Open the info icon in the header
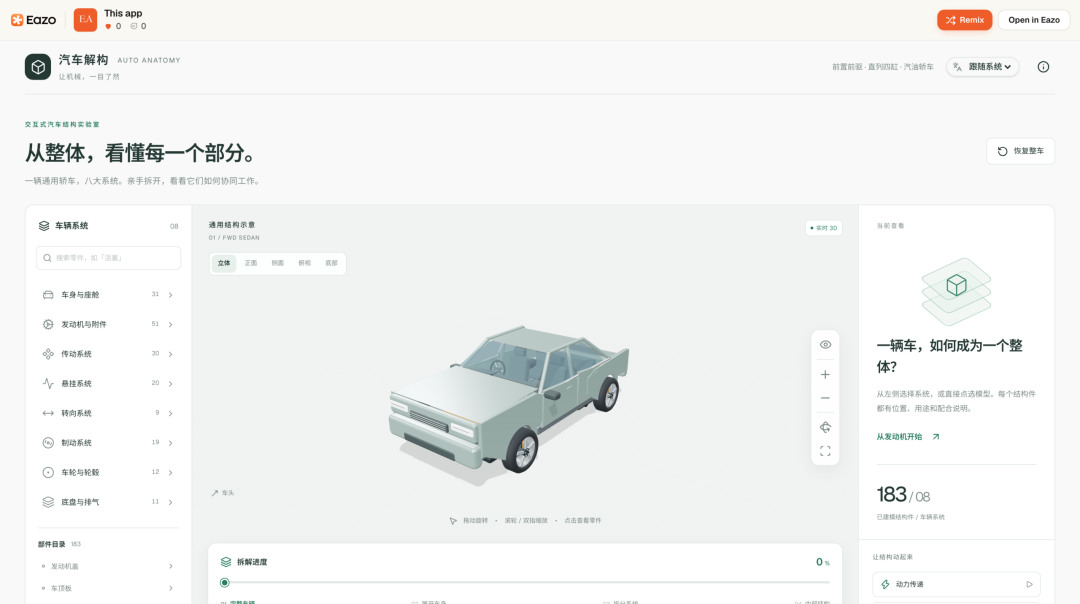 1043,67
